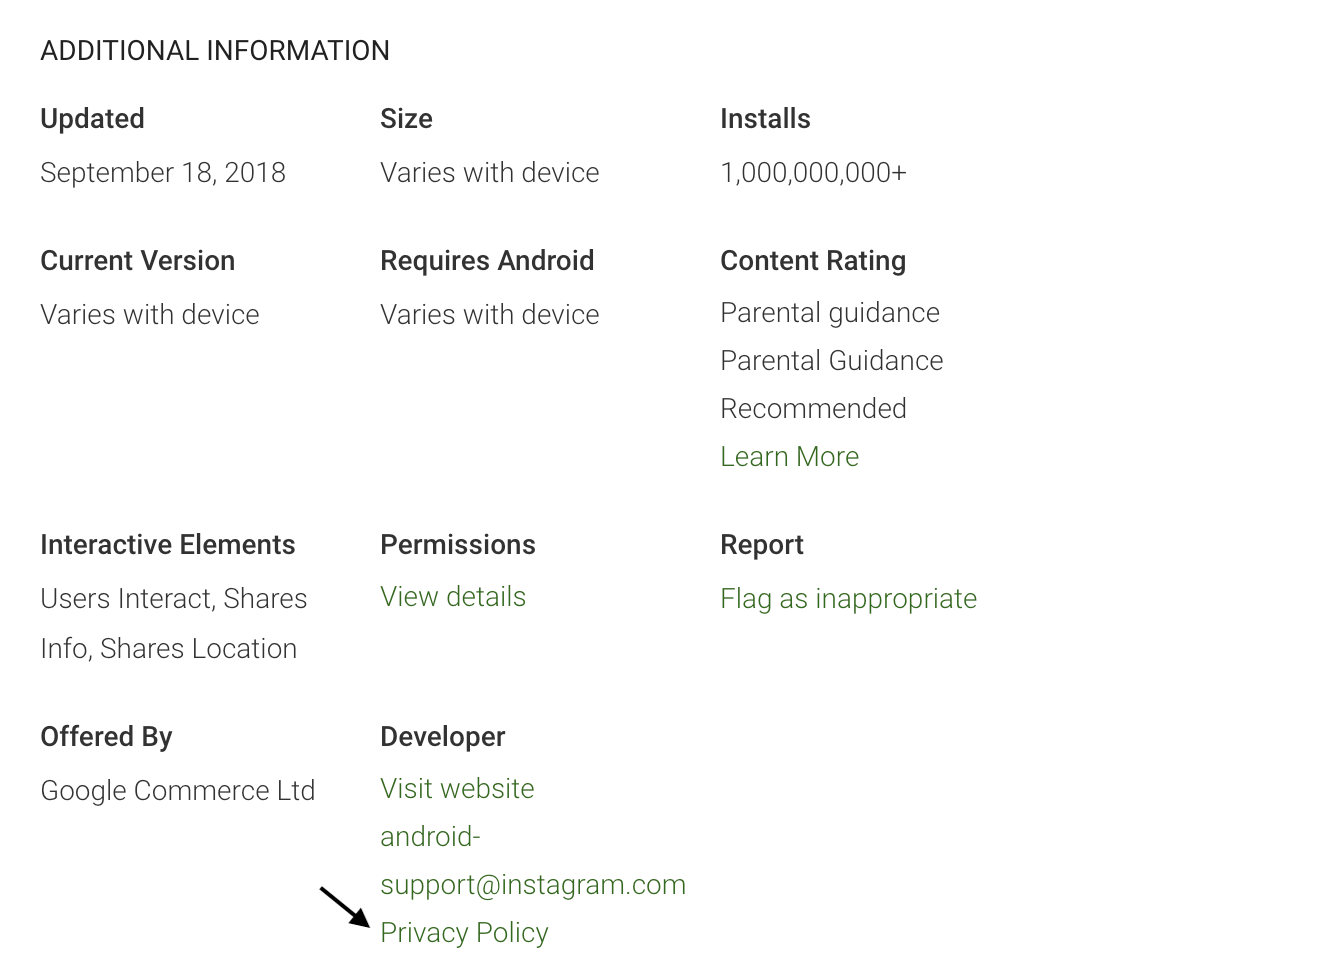Click Visit website under Developer
Viewport: 1320px width, 980px height.
(x=457, y=788)
